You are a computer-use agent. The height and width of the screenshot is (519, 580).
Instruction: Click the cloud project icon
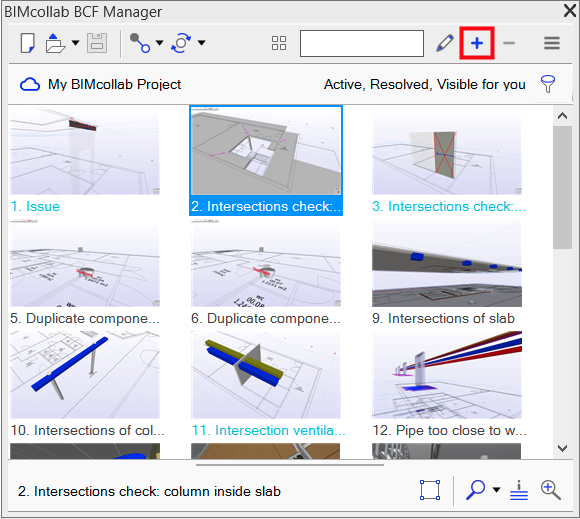30,84
